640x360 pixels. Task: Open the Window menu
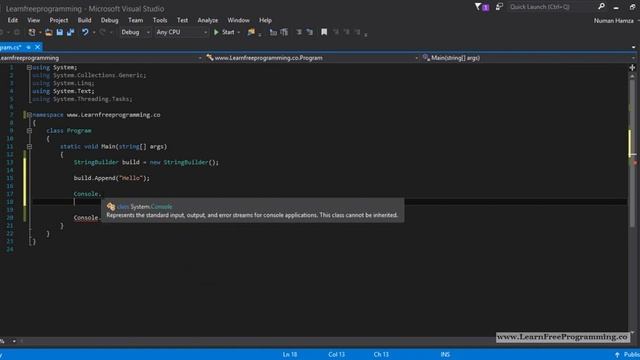point(238,20)
